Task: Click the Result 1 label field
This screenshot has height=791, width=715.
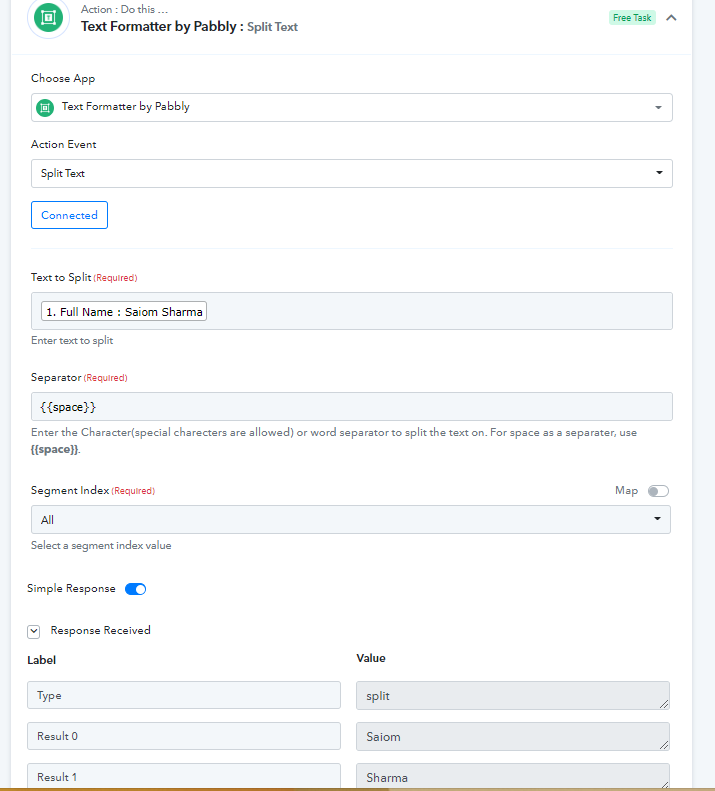Action: [x=184, y=776]
